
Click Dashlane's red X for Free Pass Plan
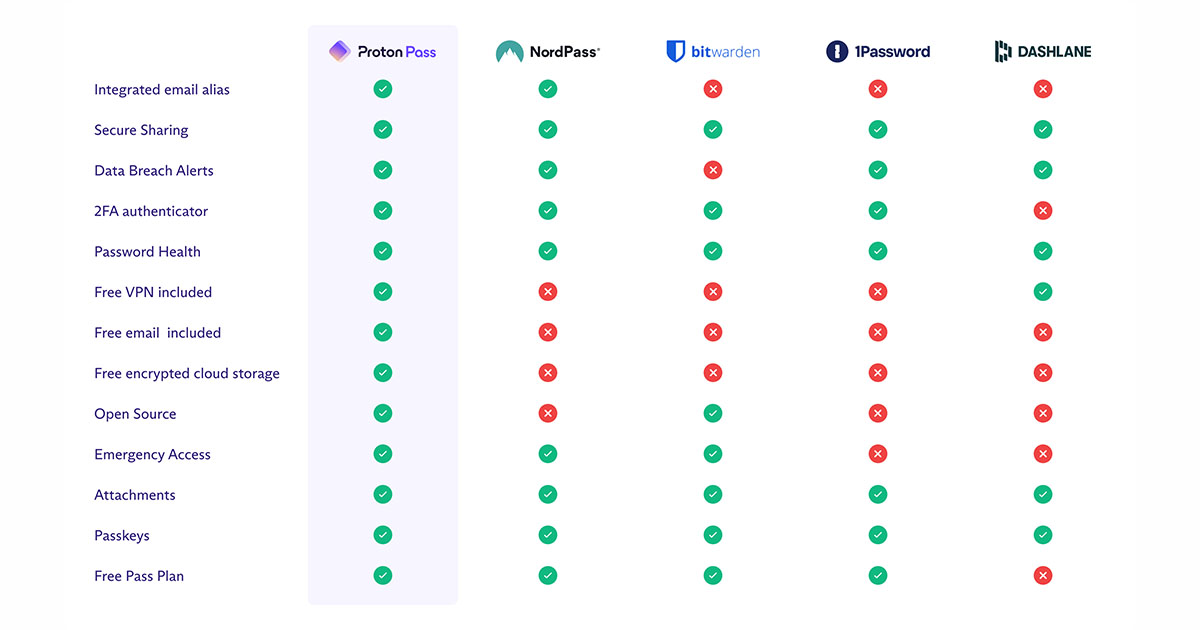click(1042, 575)
